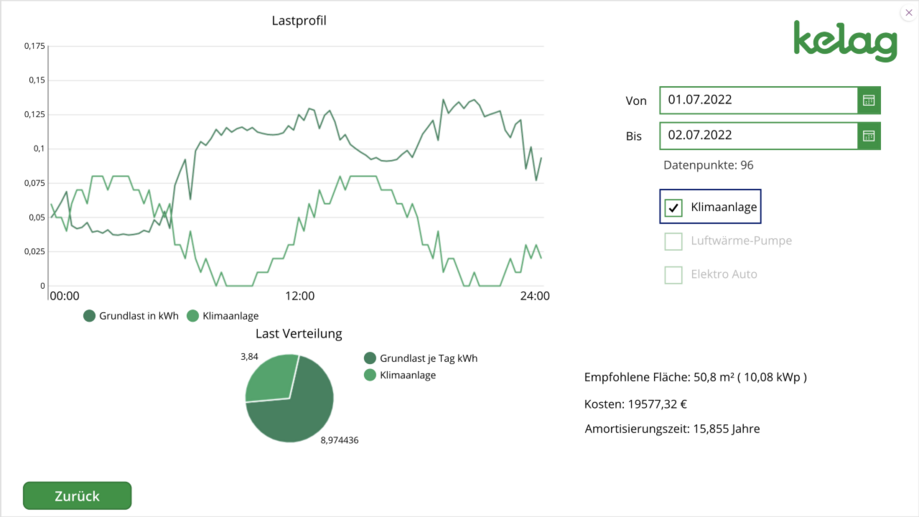Click the Klimaanlage legend marker under line chart
Image resolution: width=919 pixels, height=517 pixels.
(x=193, y=316)
